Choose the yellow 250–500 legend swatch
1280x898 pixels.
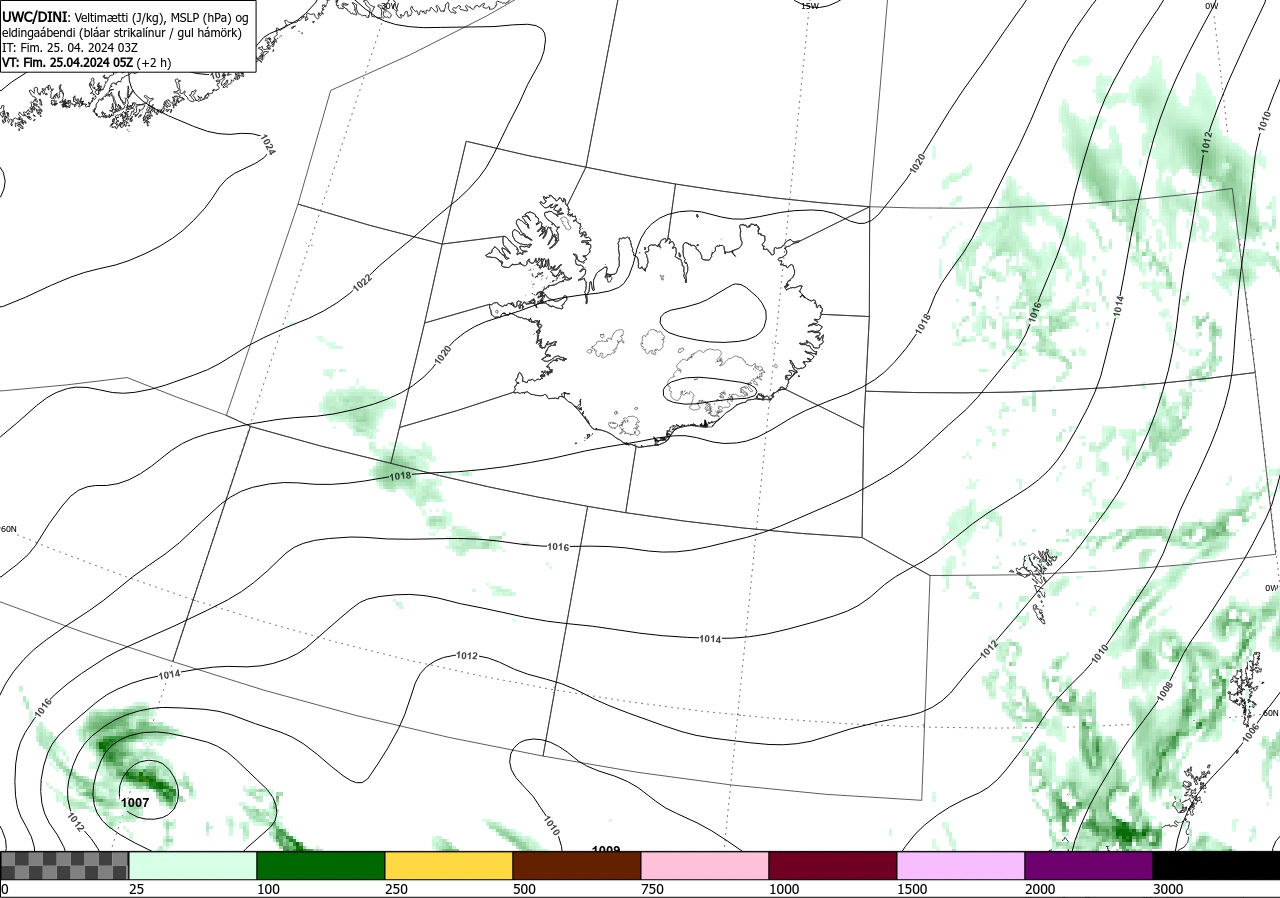(449, 865)
